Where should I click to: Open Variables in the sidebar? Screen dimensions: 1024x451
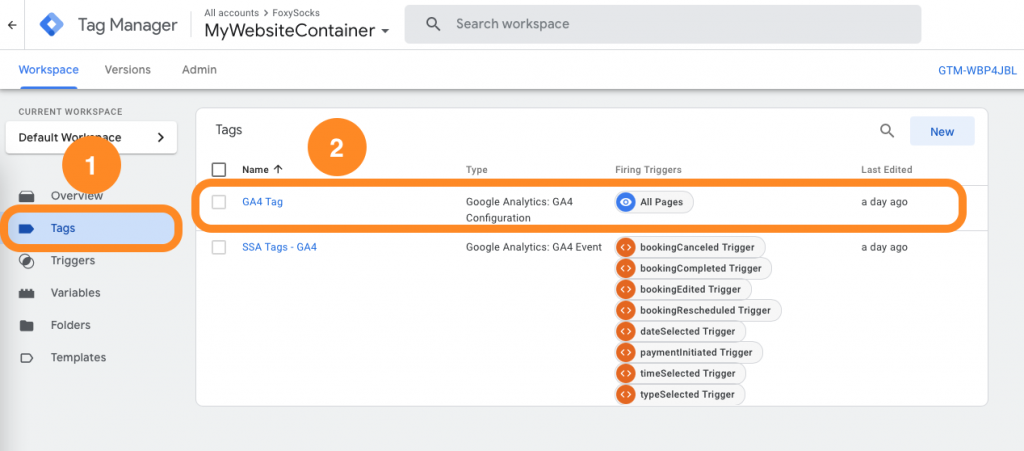tap(76, 293)
